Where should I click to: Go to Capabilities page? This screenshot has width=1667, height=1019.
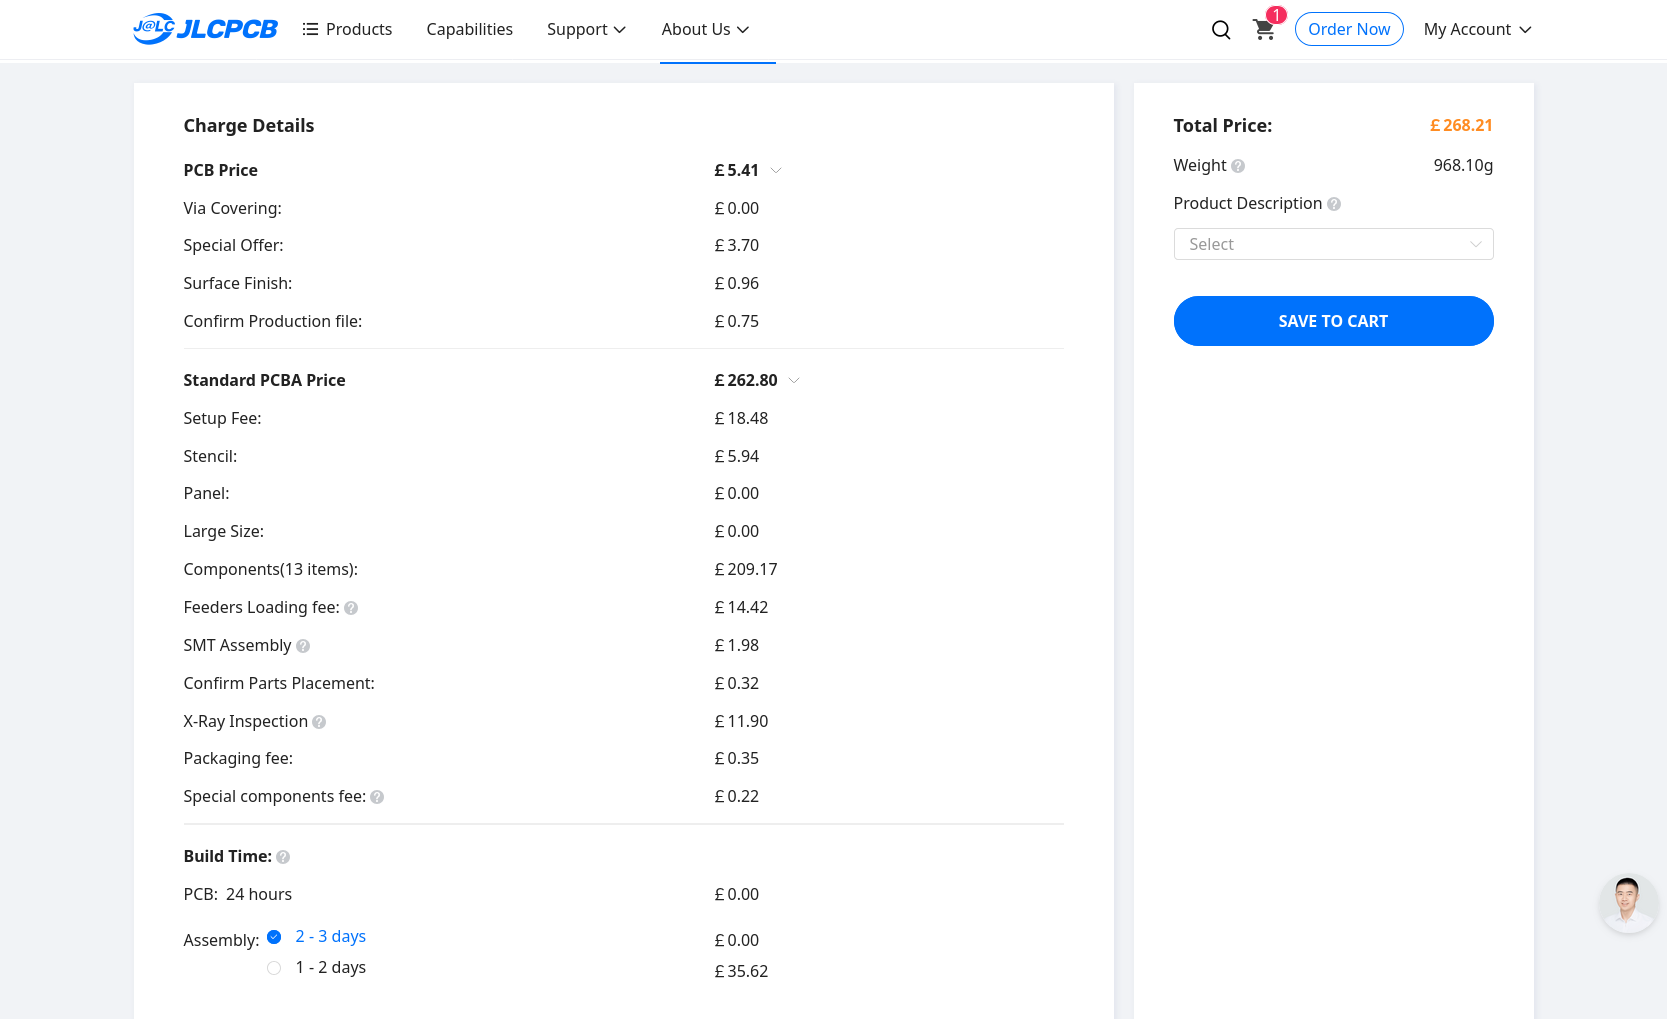(x=469, y=30)
